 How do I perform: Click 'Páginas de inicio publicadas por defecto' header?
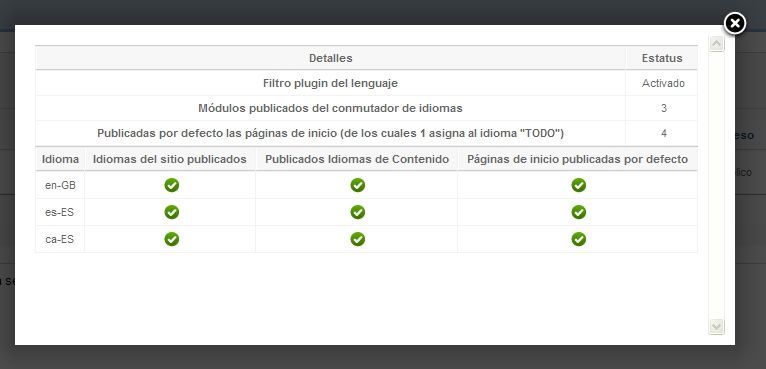tap(577, 159)
